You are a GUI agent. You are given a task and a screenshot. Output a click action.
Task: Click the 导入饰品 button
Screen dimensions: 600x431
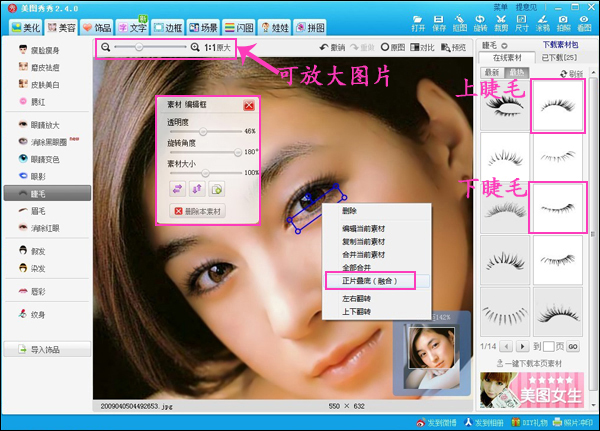tap(45, 349)
